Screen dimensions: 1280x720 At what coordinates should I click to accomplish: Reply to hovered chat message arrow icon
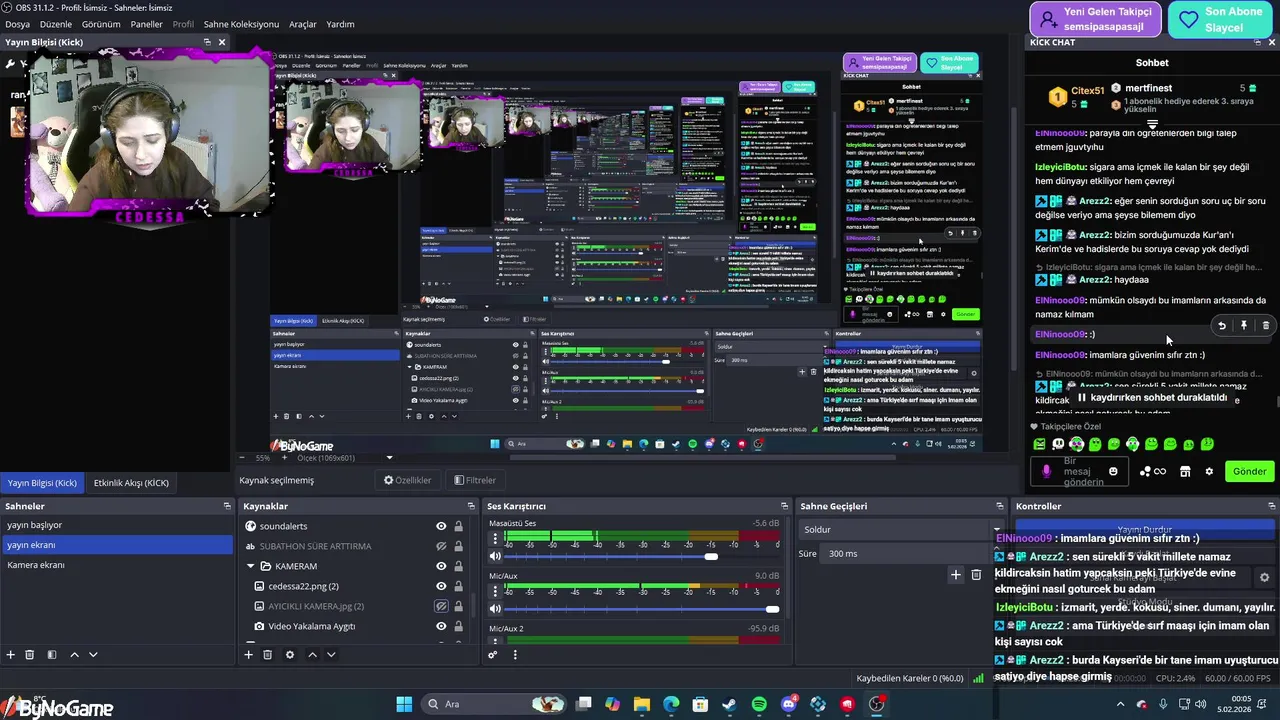point(1222,325)
